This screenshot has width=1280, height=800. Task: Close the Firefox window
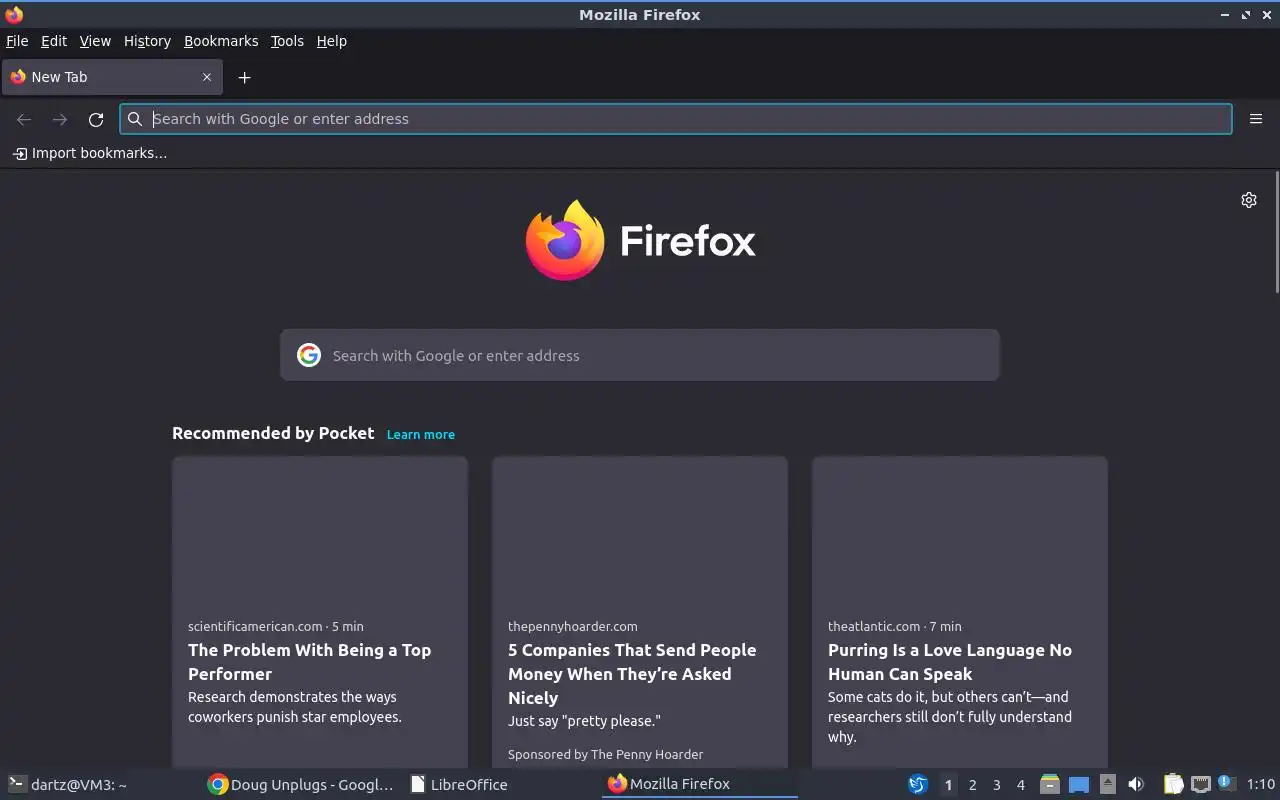click(1267, 15)
